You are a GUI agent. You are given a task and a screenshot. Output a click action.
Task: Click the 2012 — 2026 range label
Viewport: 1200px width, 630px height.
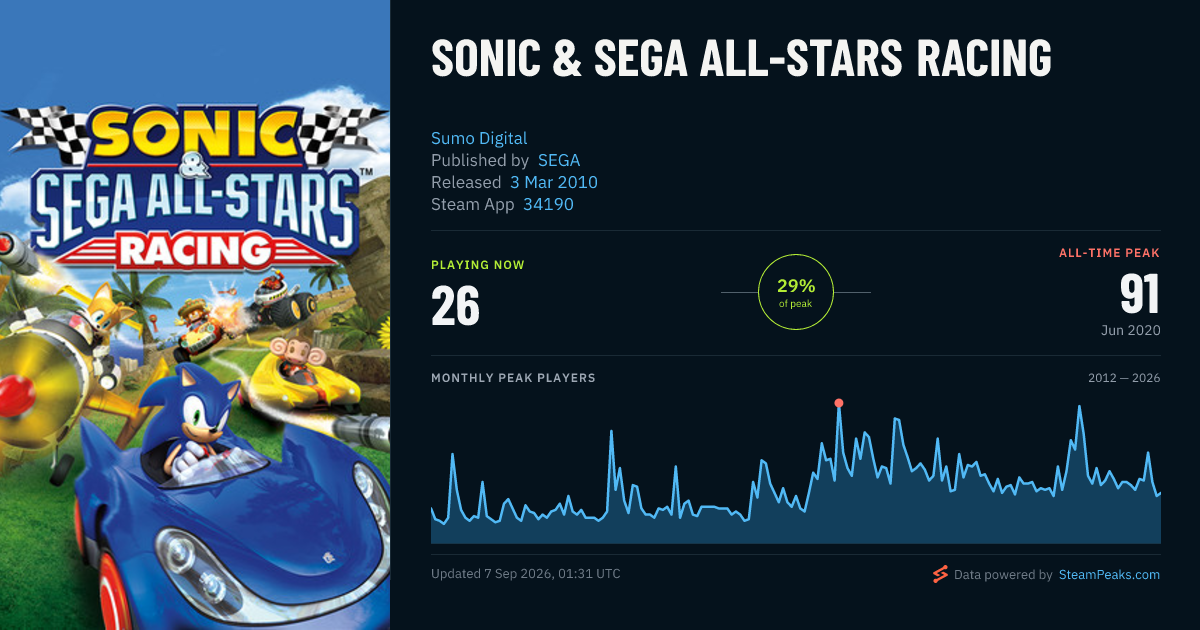pyautogui.click(x=1124, y=378)
